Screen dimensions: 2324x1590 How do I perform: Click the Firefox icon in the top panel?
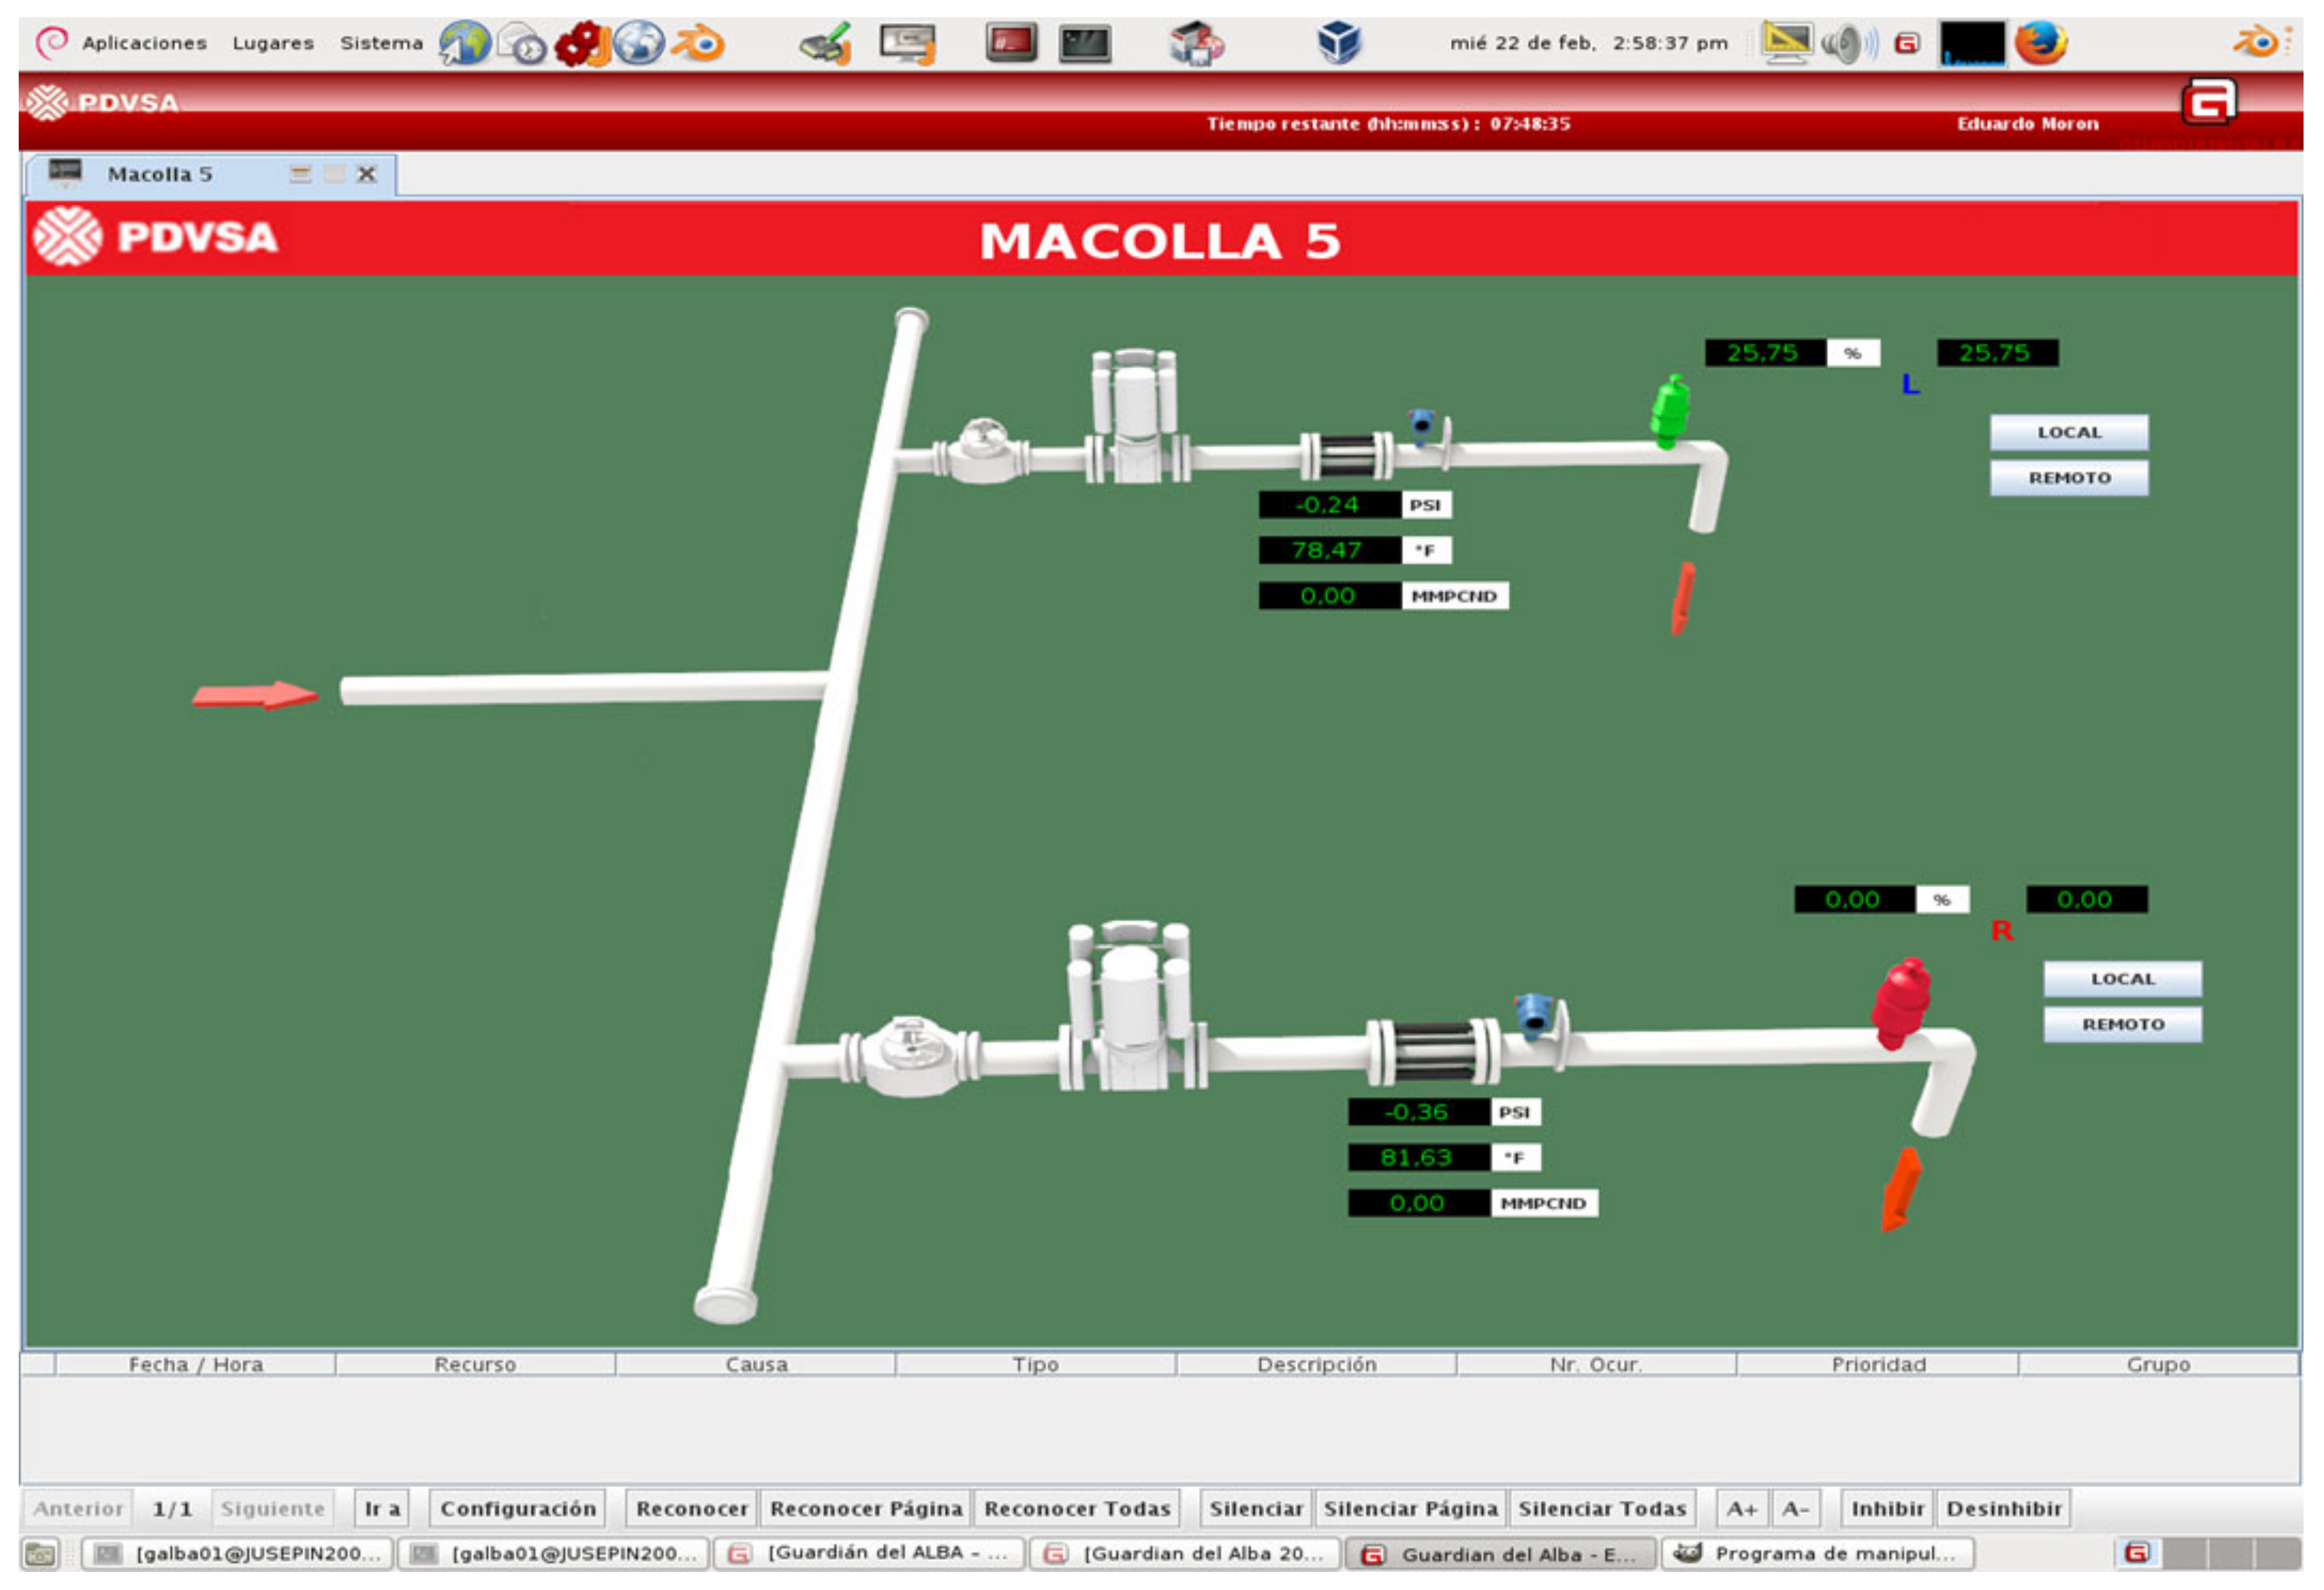point(2041,43)
